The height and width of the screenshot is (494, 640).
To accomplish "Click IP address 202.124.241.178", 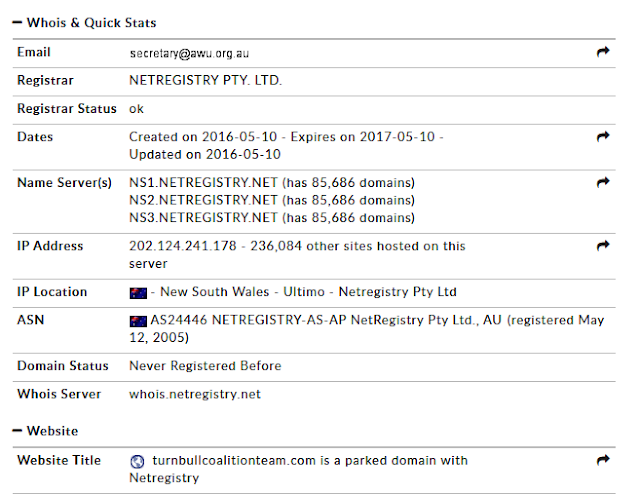I will [183, 246].
